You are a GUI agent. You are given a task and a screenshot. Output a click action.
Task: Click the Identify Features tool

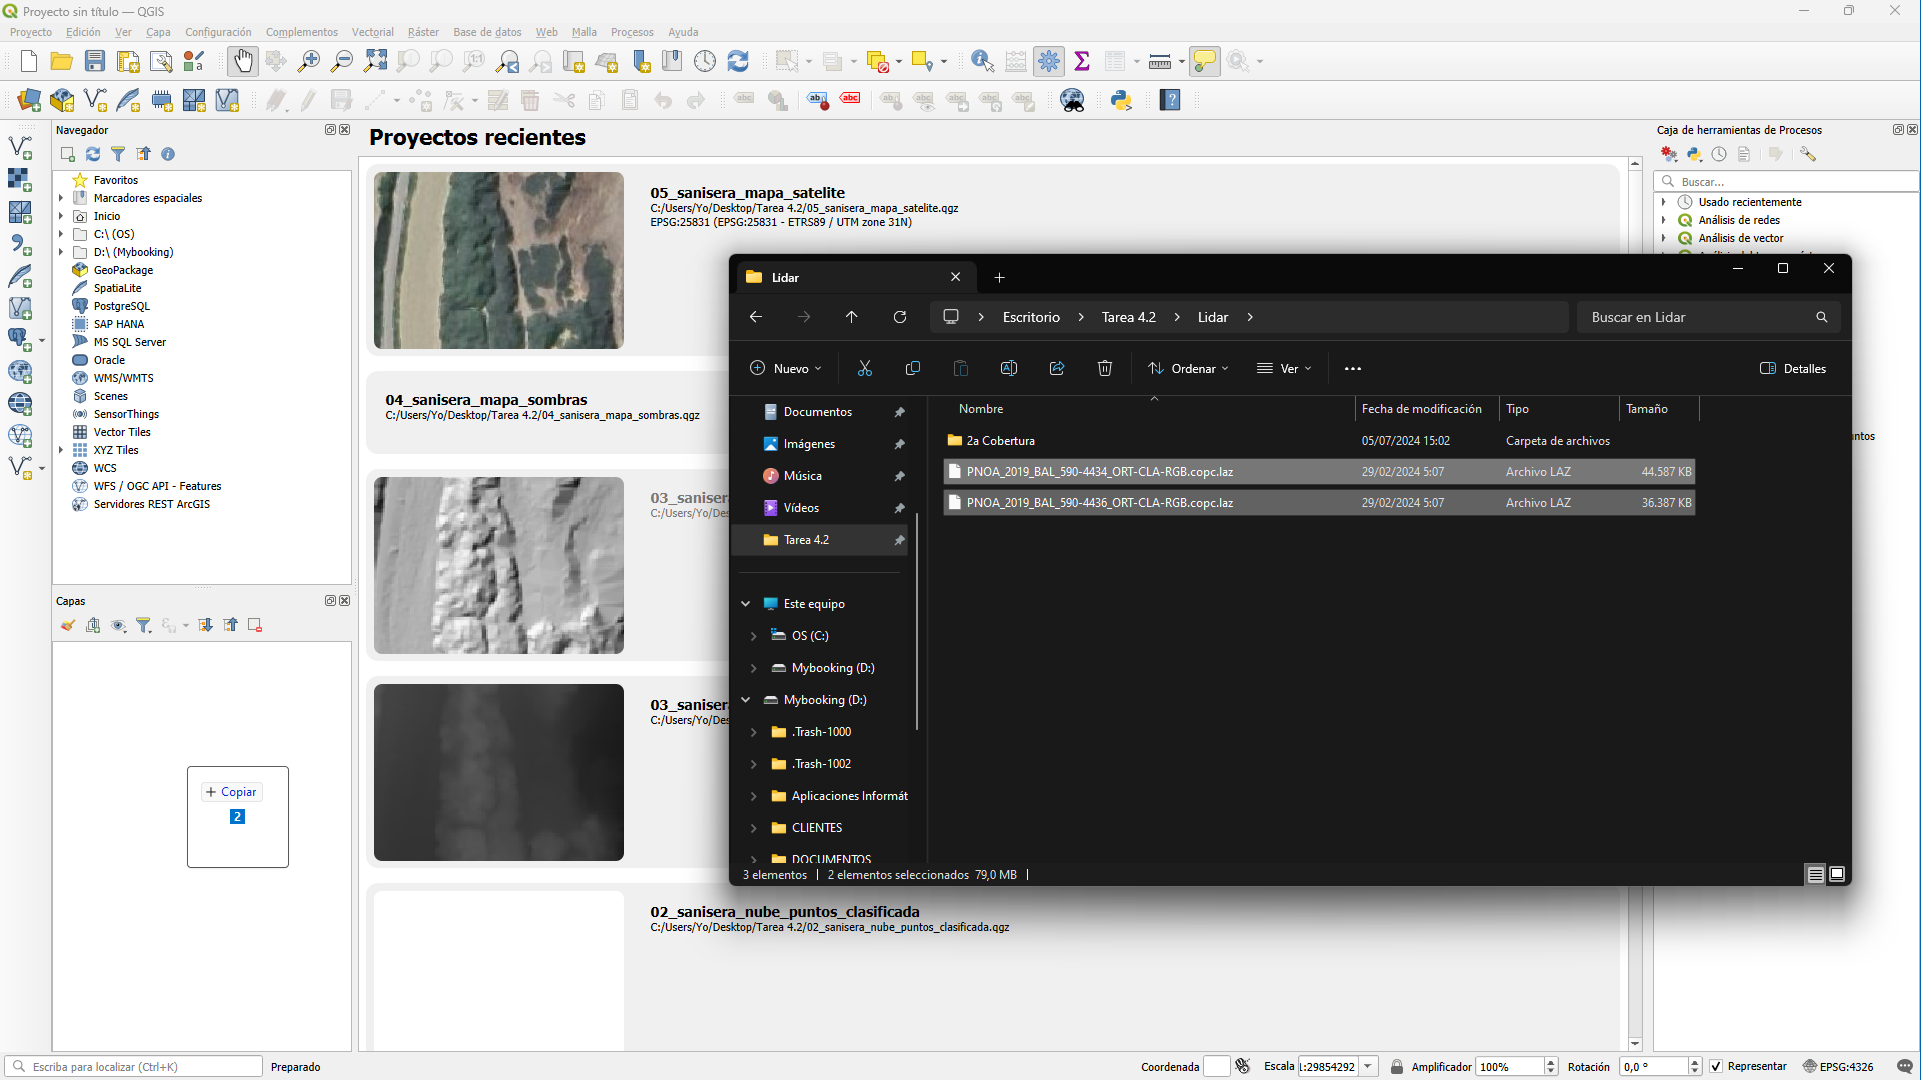point(982,62)
